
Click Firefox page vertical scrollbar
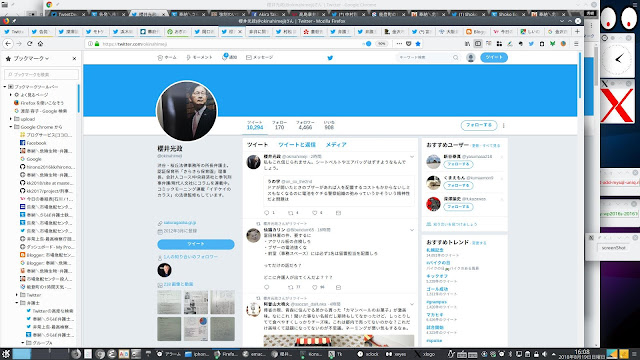click(x=580, y=76)
